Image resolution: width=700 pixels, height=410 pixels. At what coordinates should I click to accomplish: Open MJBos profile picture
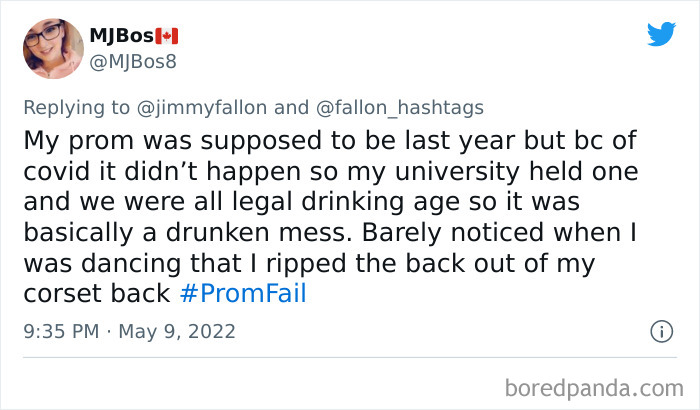tap(52, 50)
